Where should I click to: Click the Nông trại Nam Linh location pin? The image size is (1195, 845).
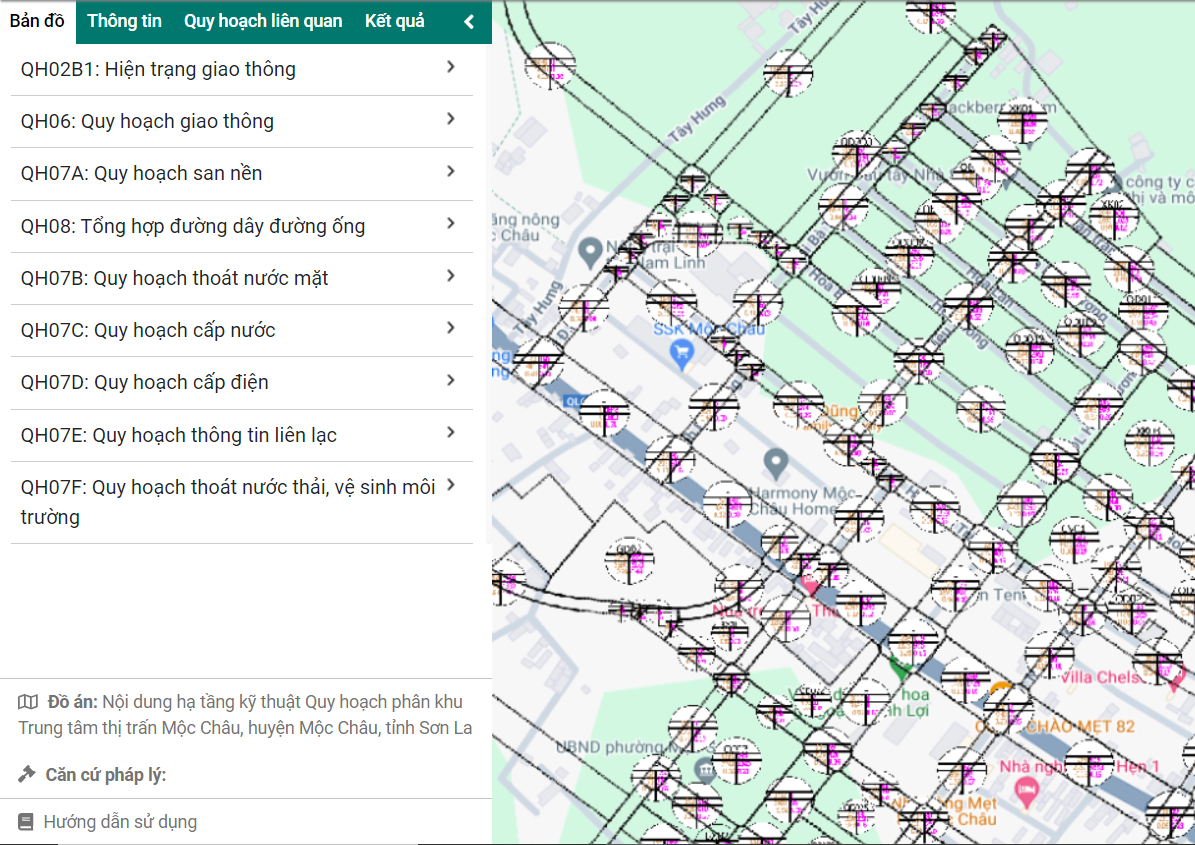tap(590, 248)
